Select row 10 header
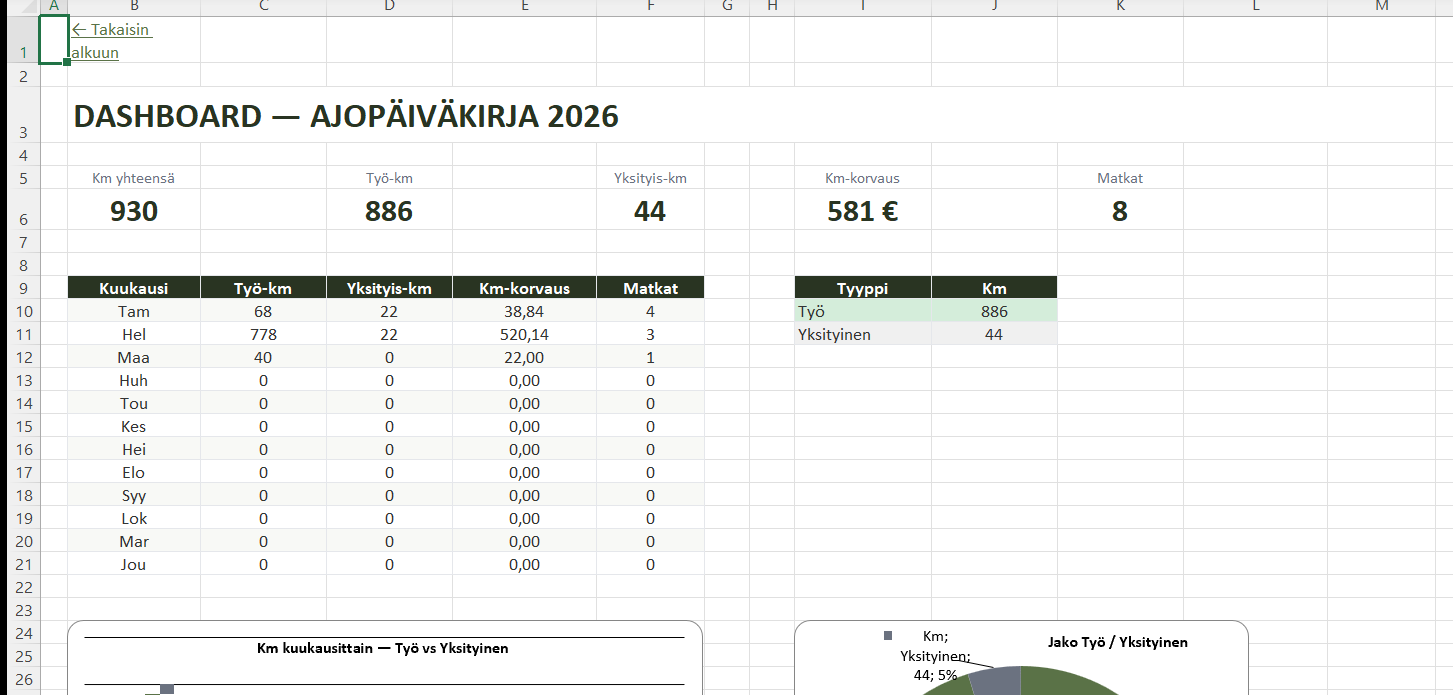This screenshot has width=1453, height=695. click(x=19, y=311)
